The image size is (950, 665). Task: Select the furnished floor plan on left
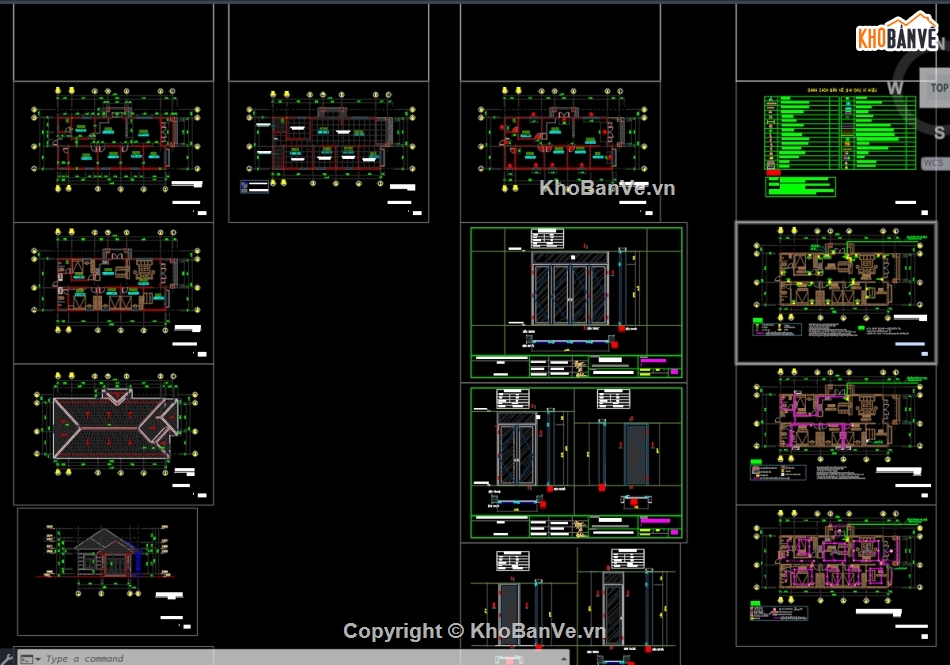pyautogui.click(x=113, y=290)
